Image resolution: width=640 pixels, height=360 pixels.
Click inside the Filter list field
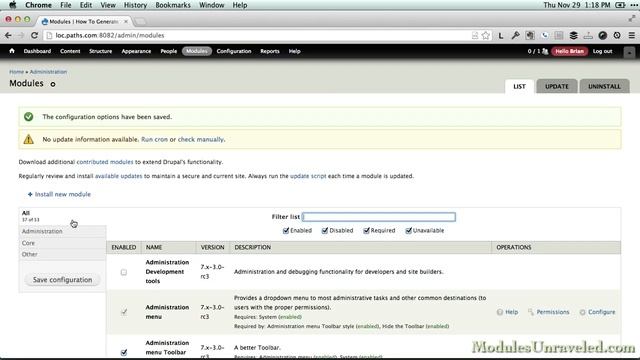(379, 217)
